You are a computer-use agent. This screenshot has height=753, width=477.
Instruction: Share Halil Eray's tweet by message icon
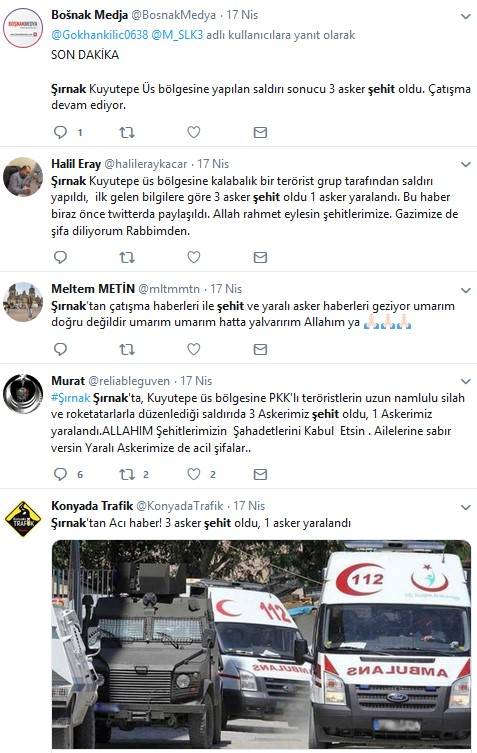(260, 257)
